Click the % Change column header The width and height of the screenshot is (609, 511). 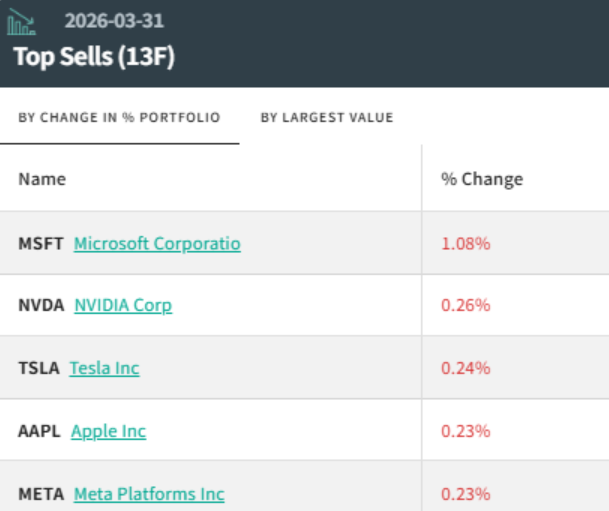(482, 179)
